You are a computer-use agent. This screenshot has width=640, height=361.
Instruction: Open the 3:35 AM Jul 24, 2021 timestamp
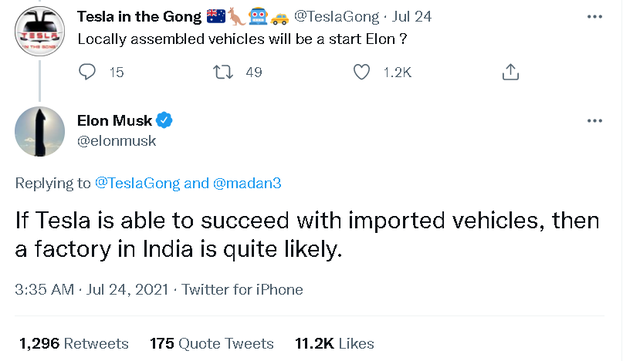(91, 290)
